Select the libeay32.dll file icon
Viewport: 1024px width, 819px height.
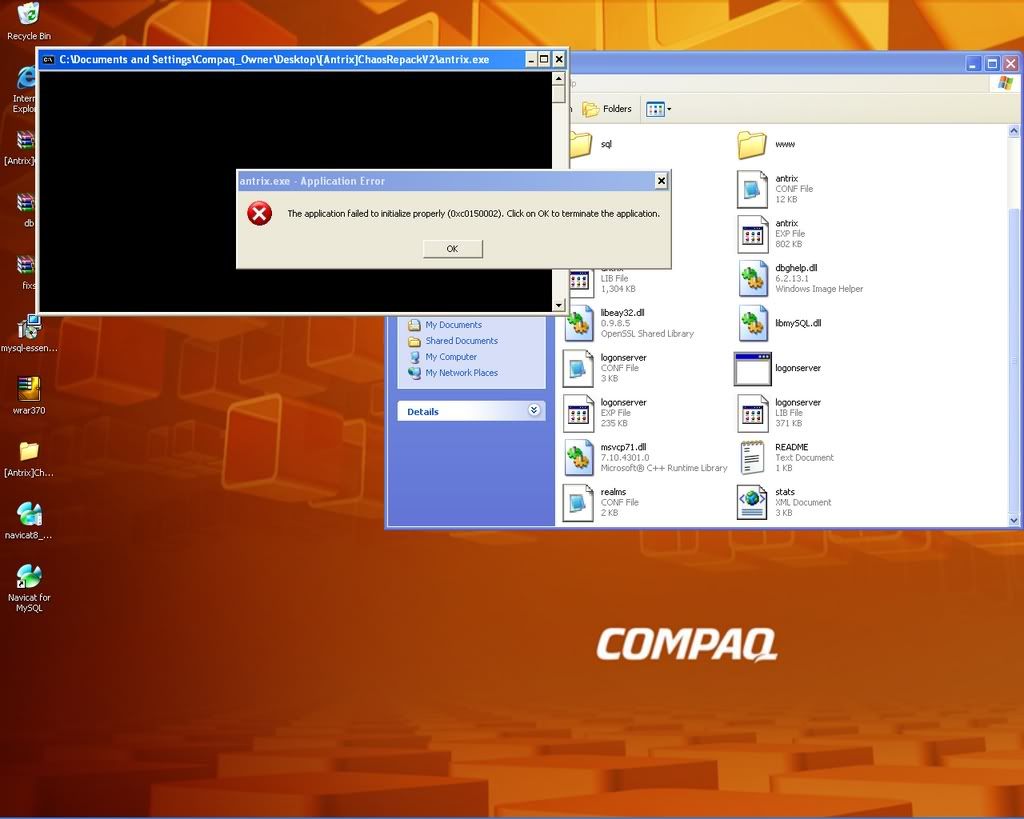click(x=579, y=324)
